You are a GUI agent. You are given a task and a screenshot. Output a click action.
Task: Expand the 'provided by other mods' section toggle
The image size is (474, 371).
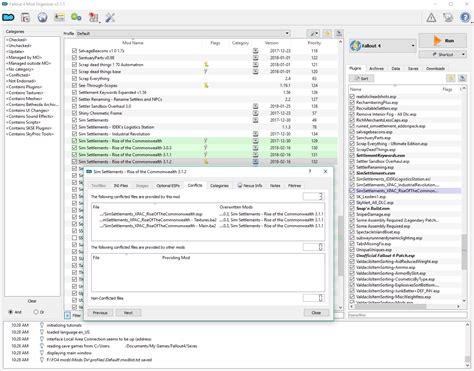[x=313, y=247]
